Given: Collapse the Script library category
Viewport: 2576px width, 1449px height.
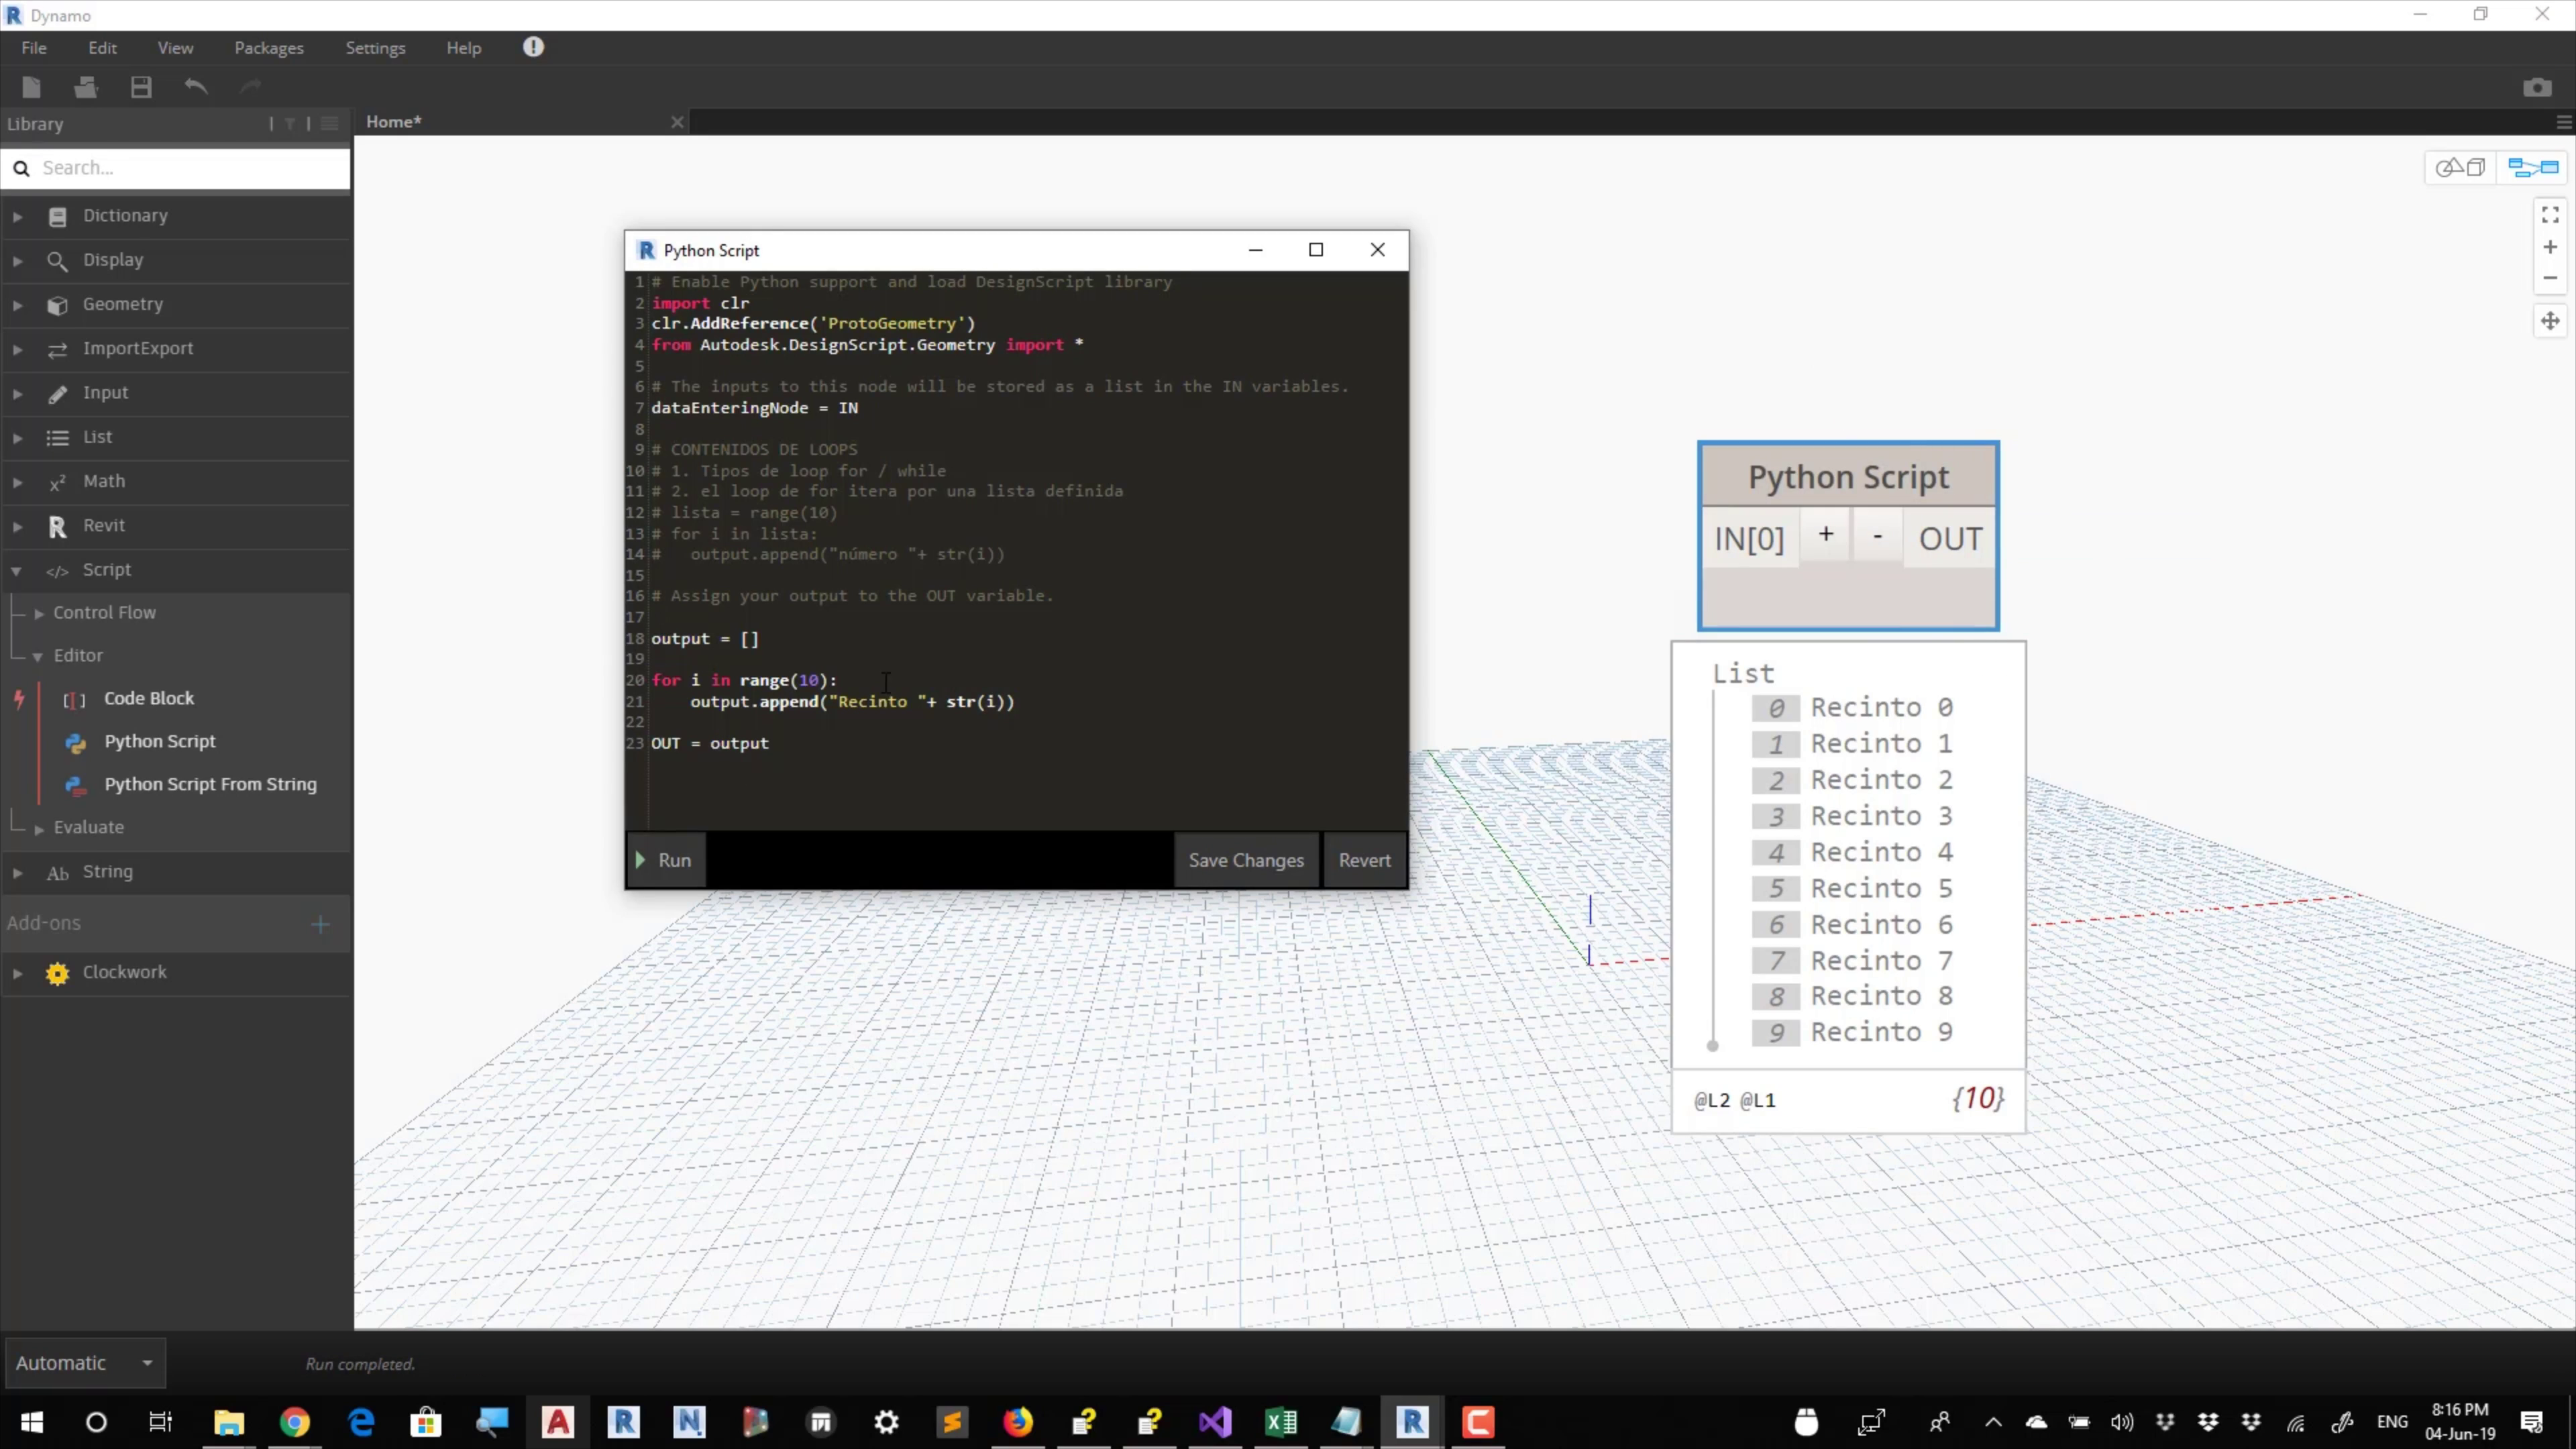Looking at the screenshot, I should [17, 570].
